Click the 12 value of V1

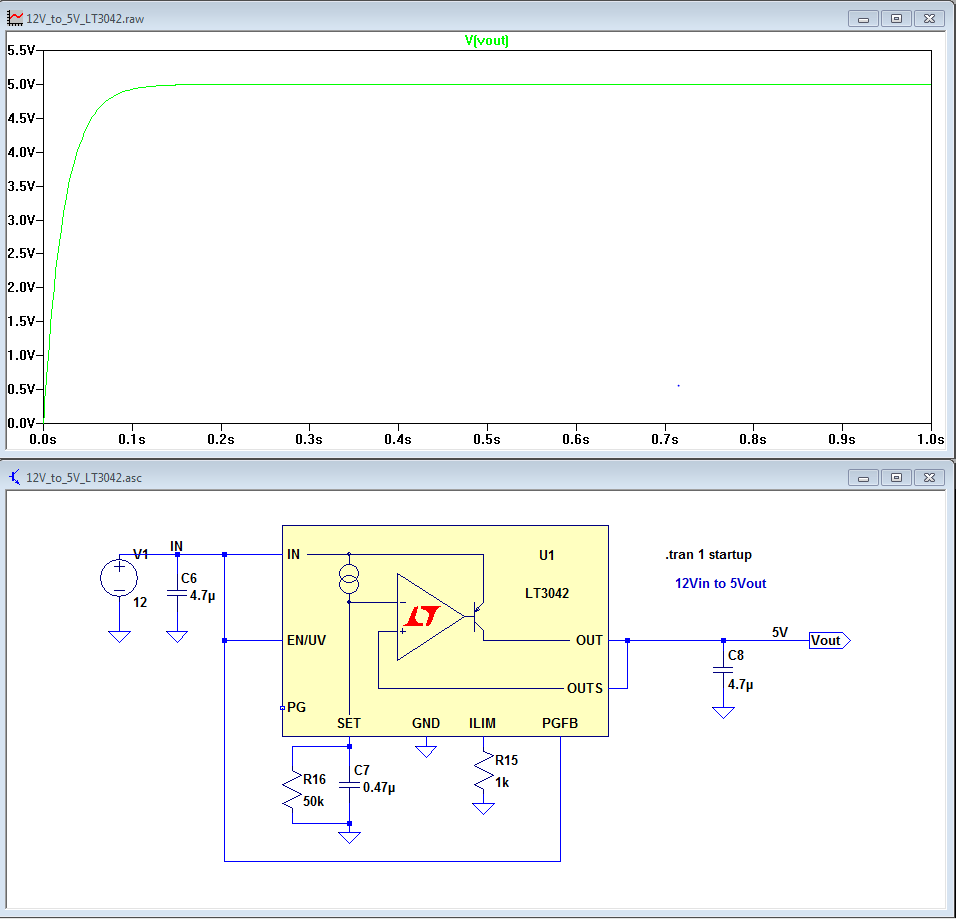[140, 603]
